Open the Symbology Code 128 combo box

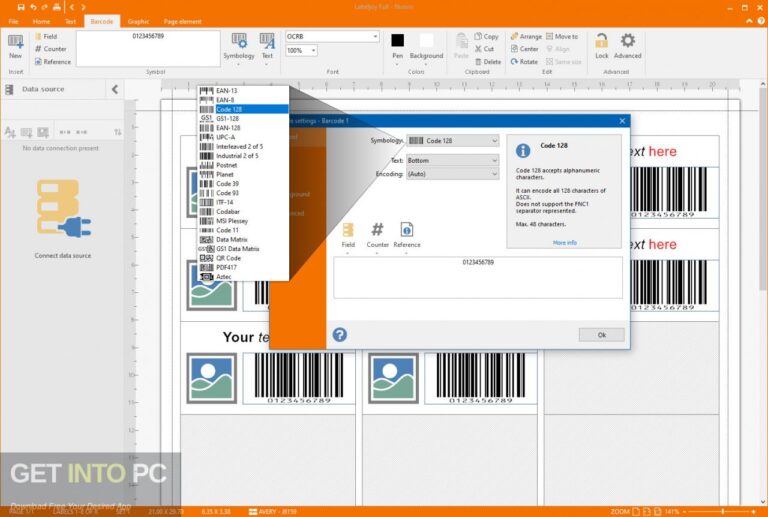453,141
